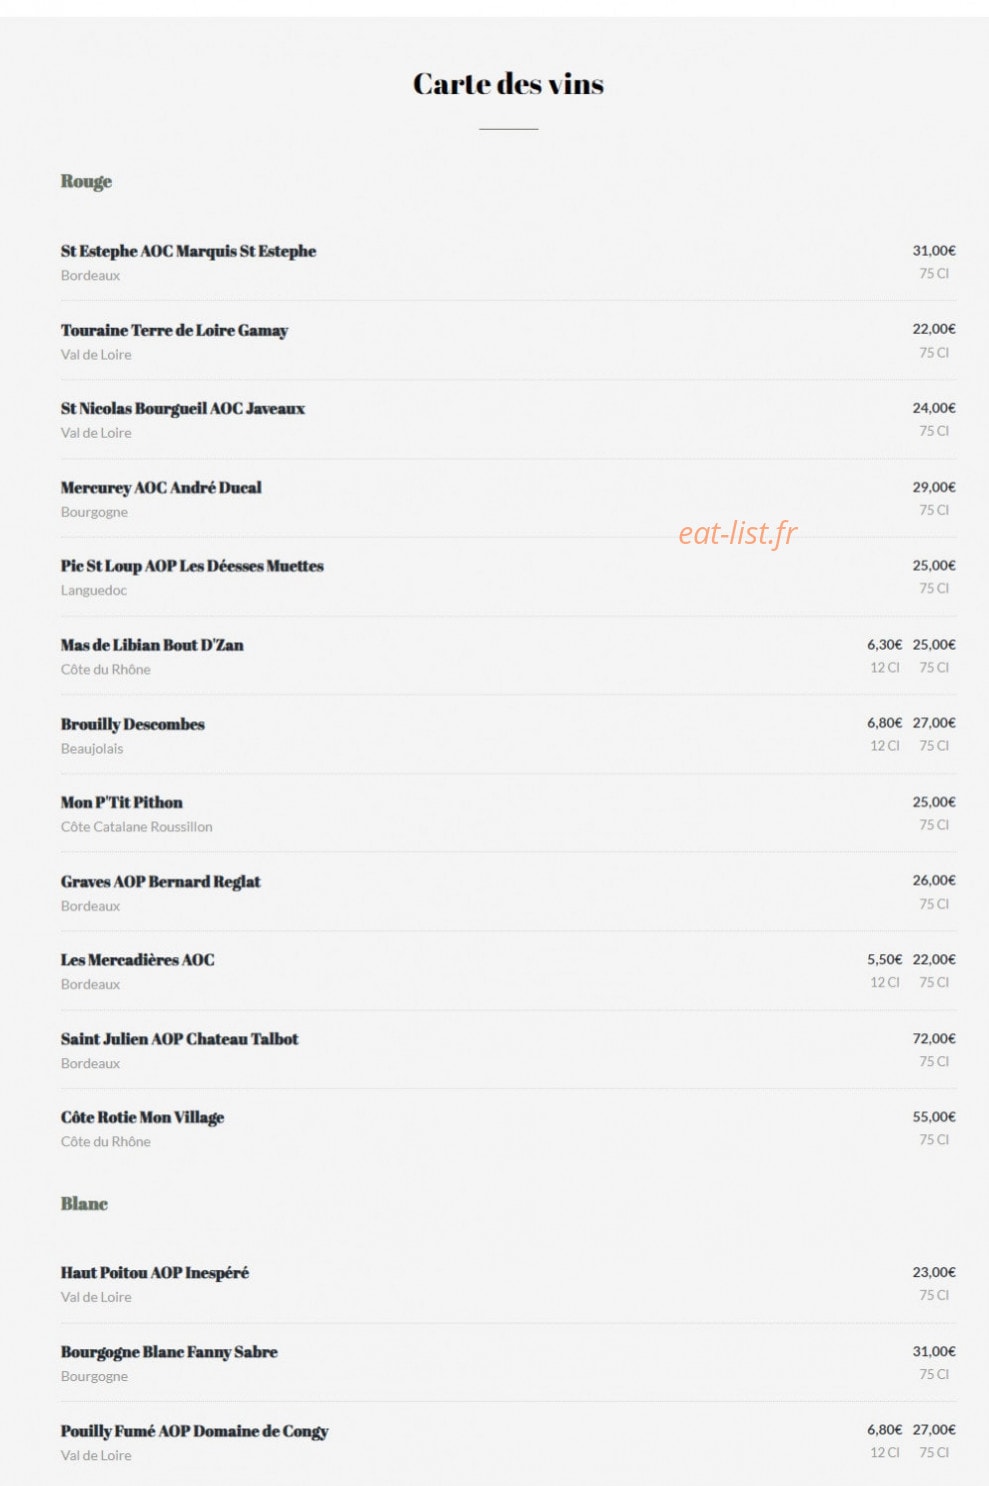Open Pic St Loup AOP Les Déesses Muettes

coord(192,566)
